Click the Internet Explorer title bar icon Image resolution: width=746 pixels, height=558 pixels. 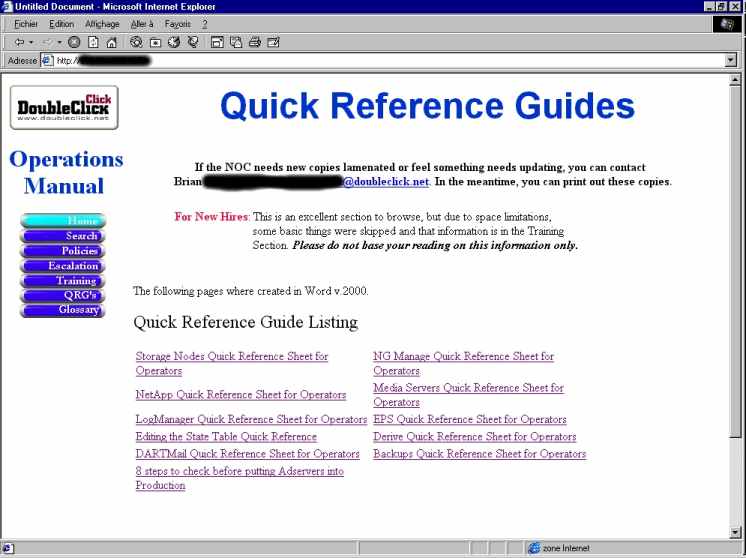tap(7, 7)
